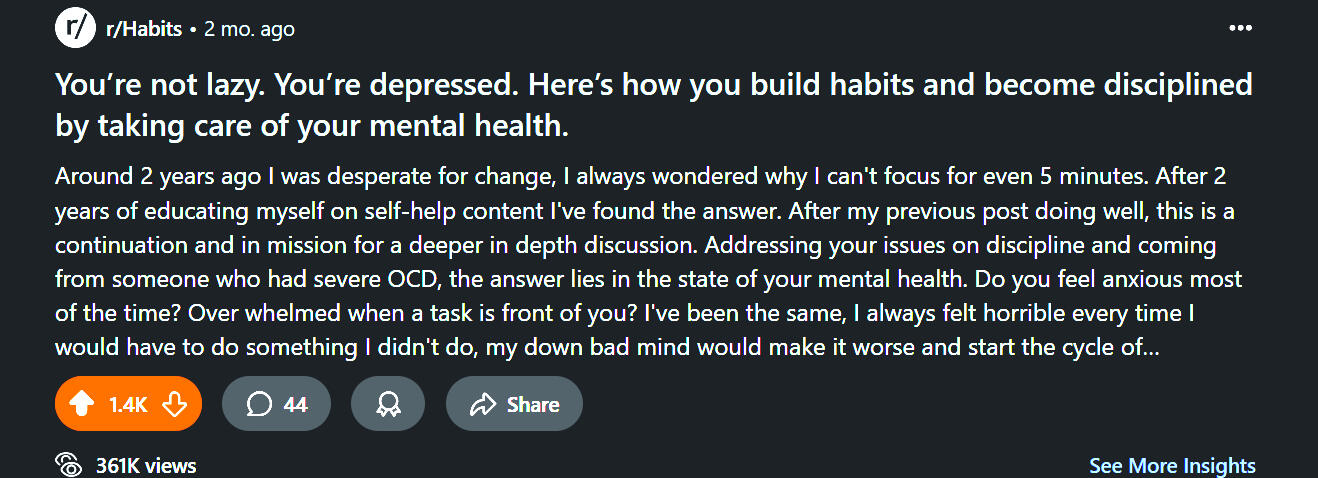This screenshot has width=1318, height=478.
Task: Downvote the post with the down arrow
Action: [175, 404]
